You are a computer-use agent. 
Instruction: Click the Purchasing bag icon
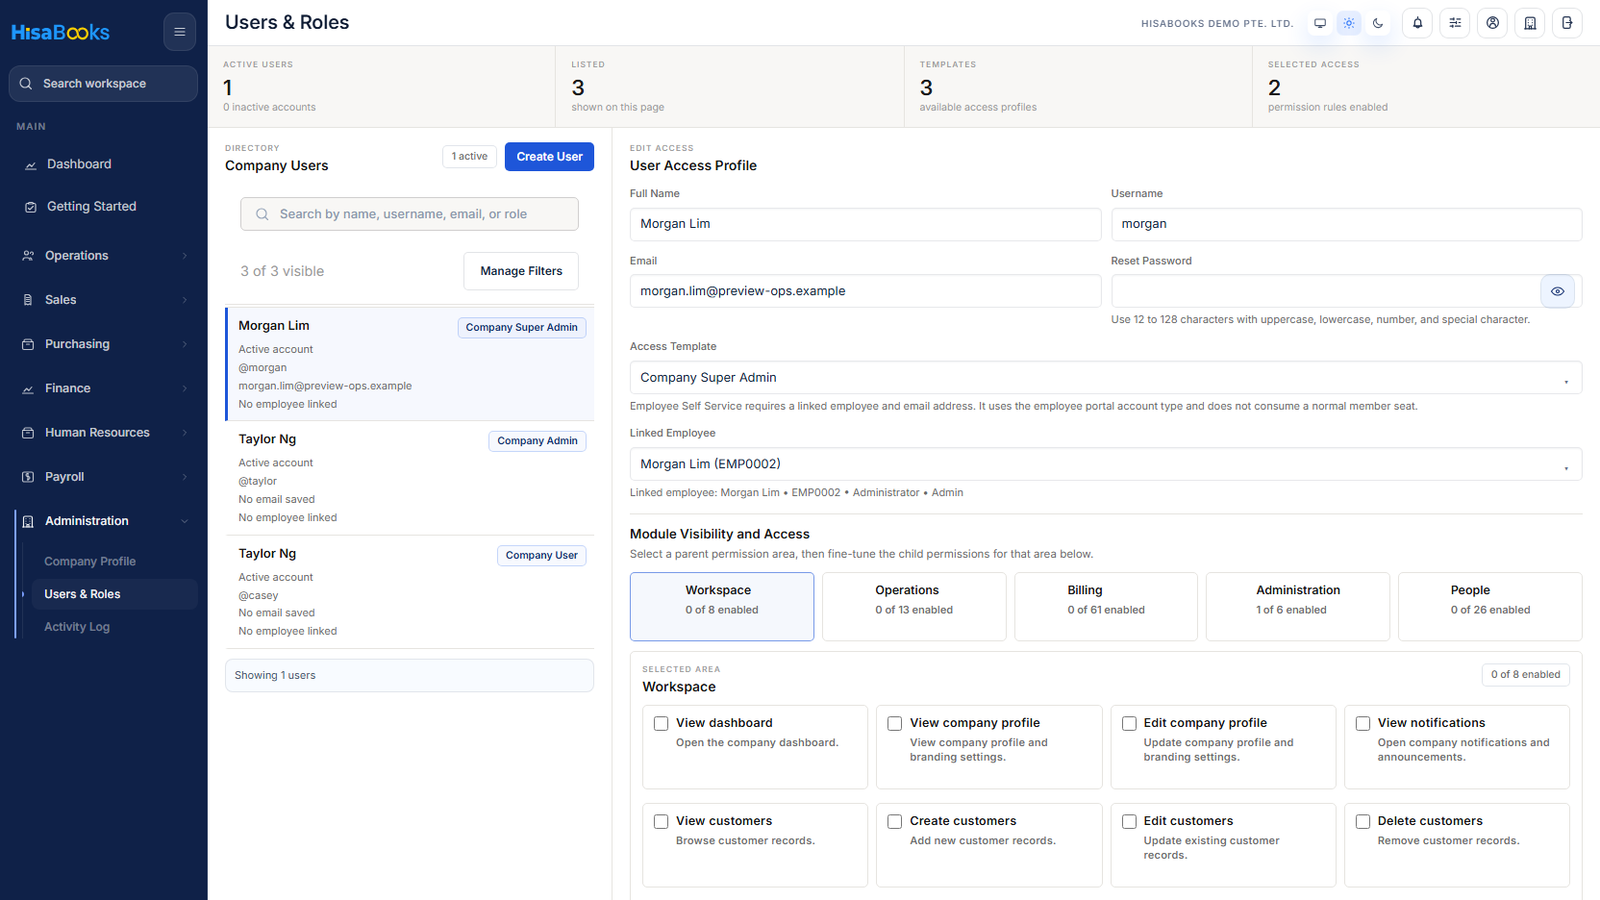click(x=28, y=344)
